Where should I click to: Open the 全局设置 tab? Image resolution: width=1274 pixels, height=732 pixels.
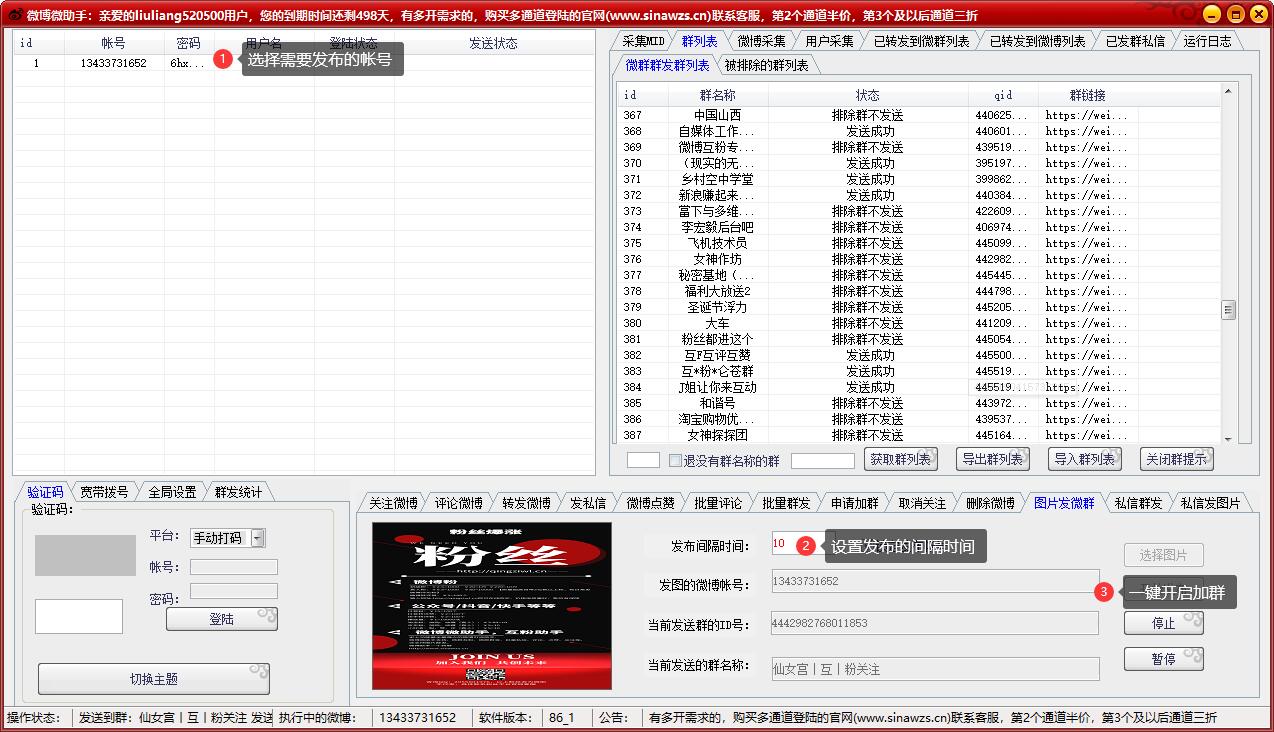tap(172, 492)
